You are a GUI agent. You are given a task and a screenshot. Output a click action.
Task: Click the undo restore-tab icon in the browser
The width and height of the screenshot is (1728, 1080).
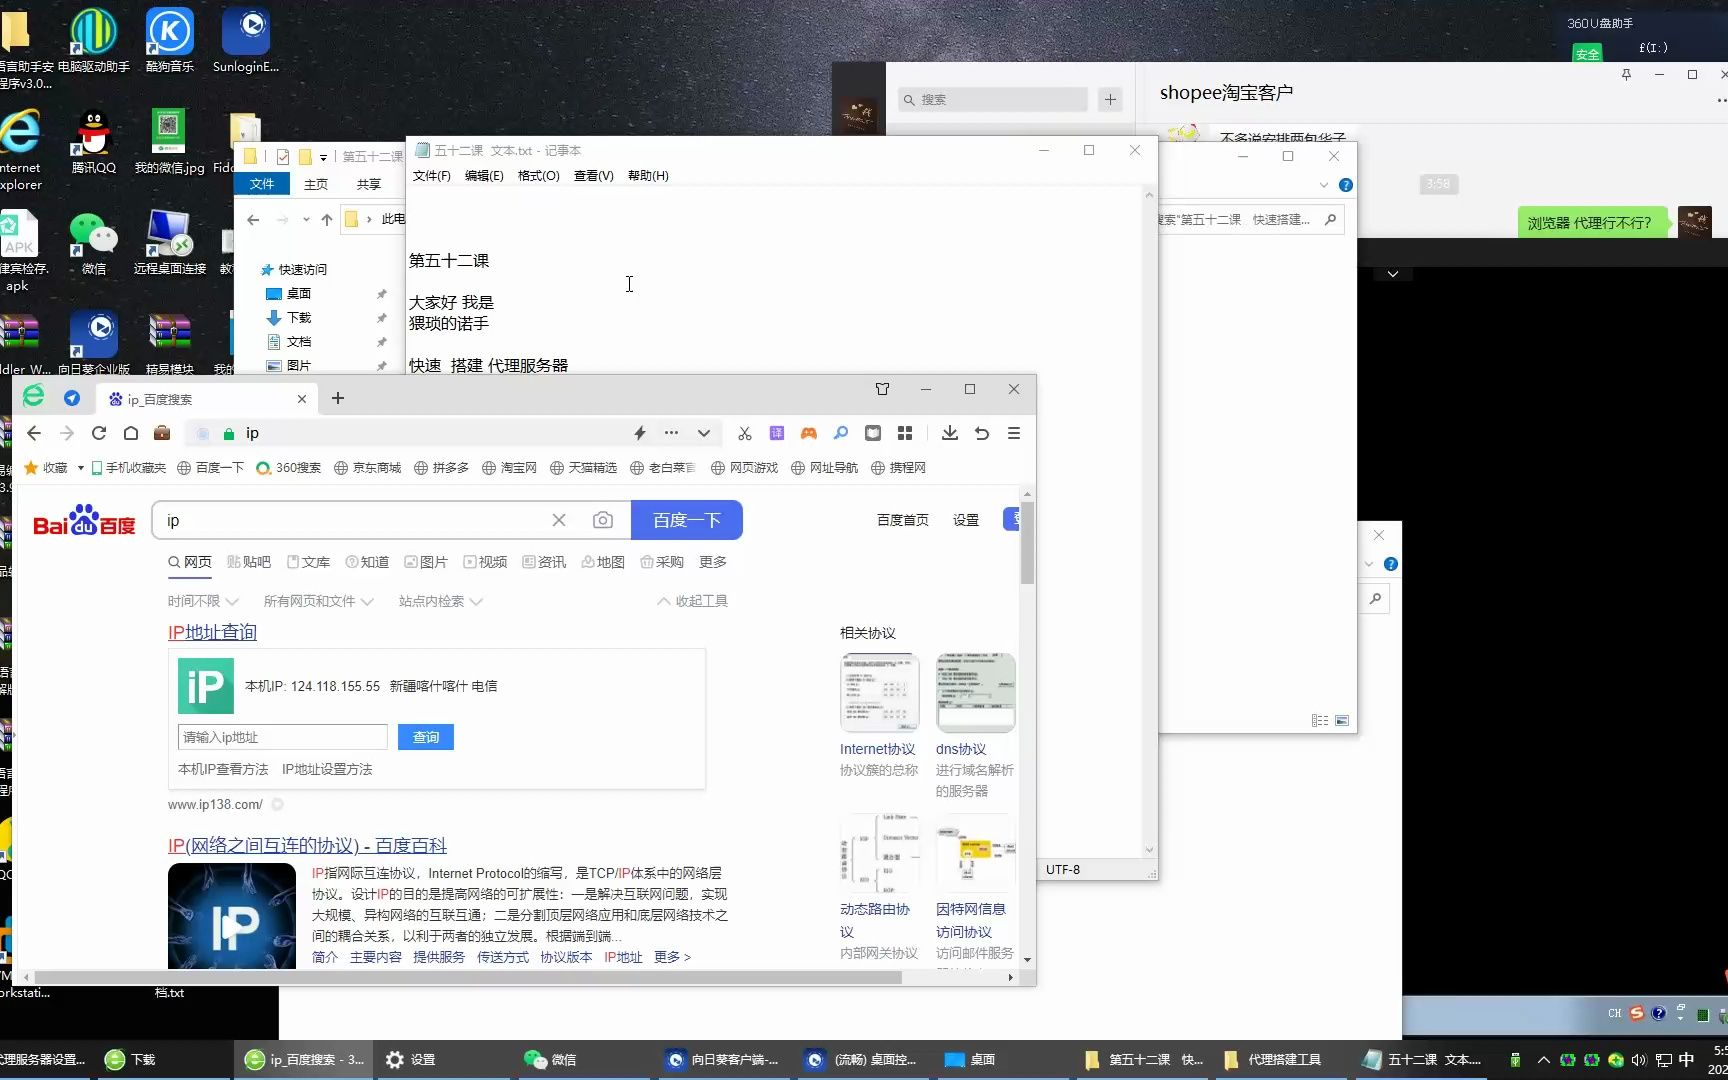coord(982,433)
